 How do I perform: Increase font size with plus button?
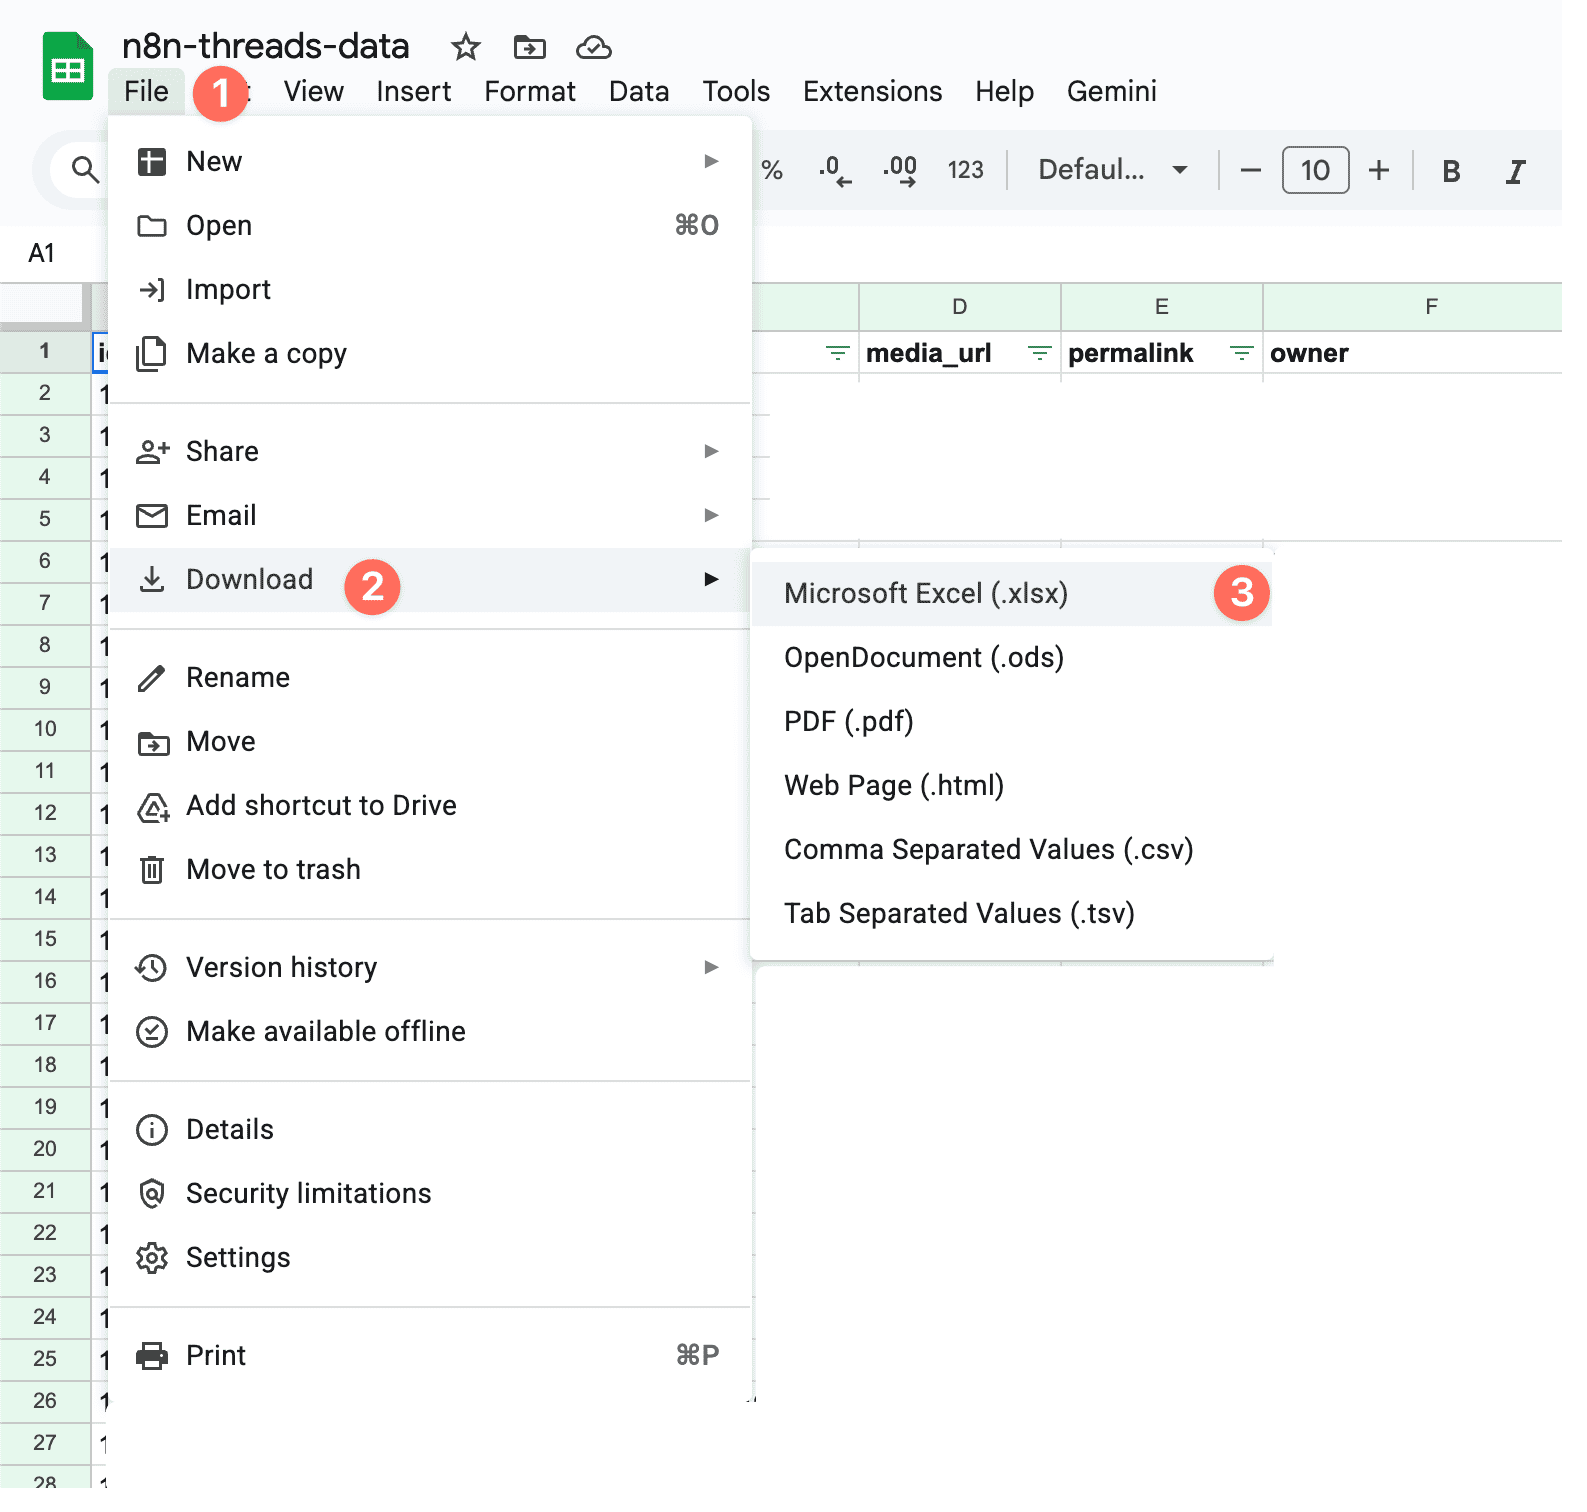[1379, 170]
